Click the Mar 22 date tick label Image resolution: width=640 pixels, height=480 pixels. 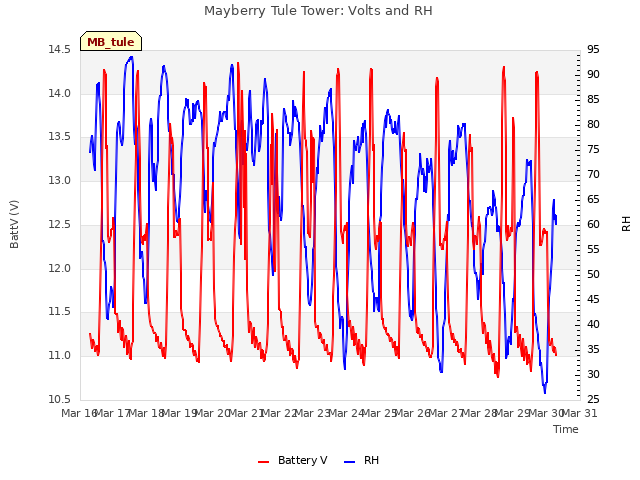[x=280, y=413]
